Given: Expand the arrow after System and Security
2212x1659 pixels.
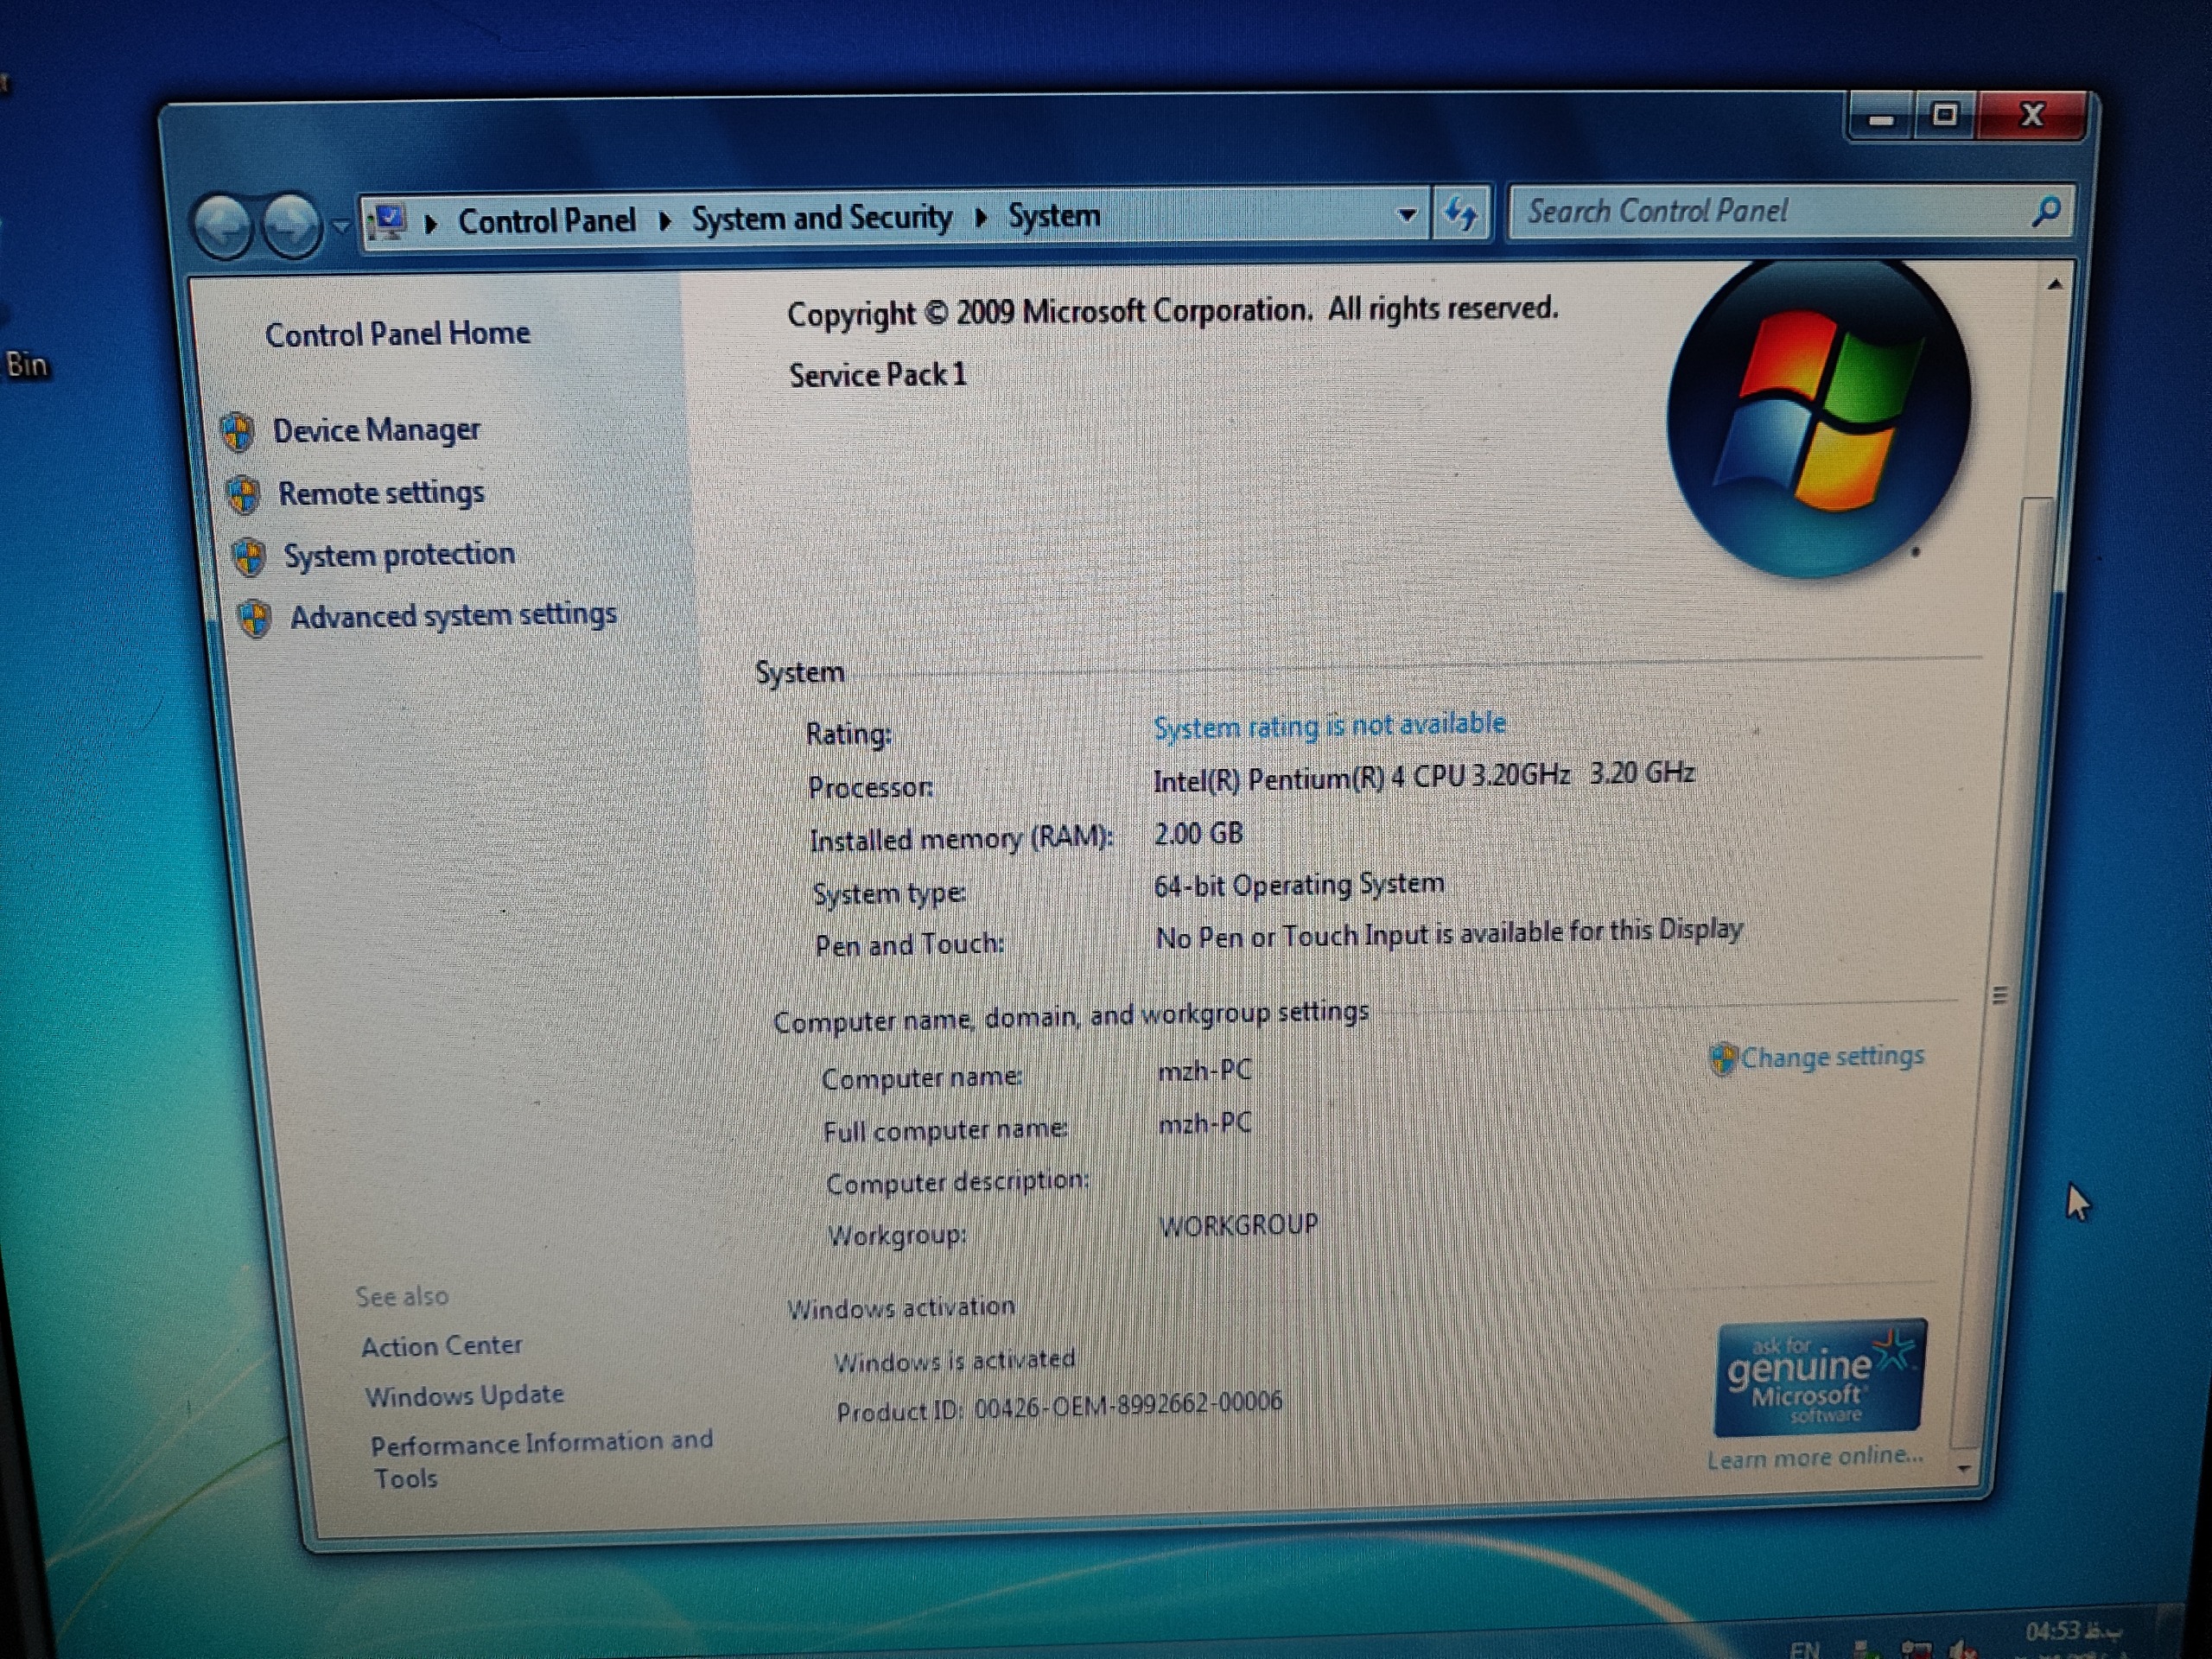Looking at the screenshot, I should [980, 216].
